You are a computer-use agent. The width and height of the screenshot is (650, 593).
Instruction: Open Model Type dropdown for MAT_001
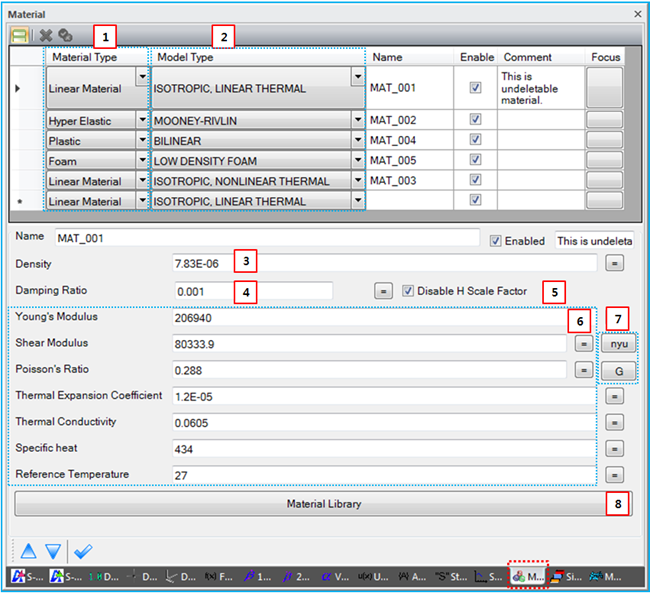pos(358,77)
